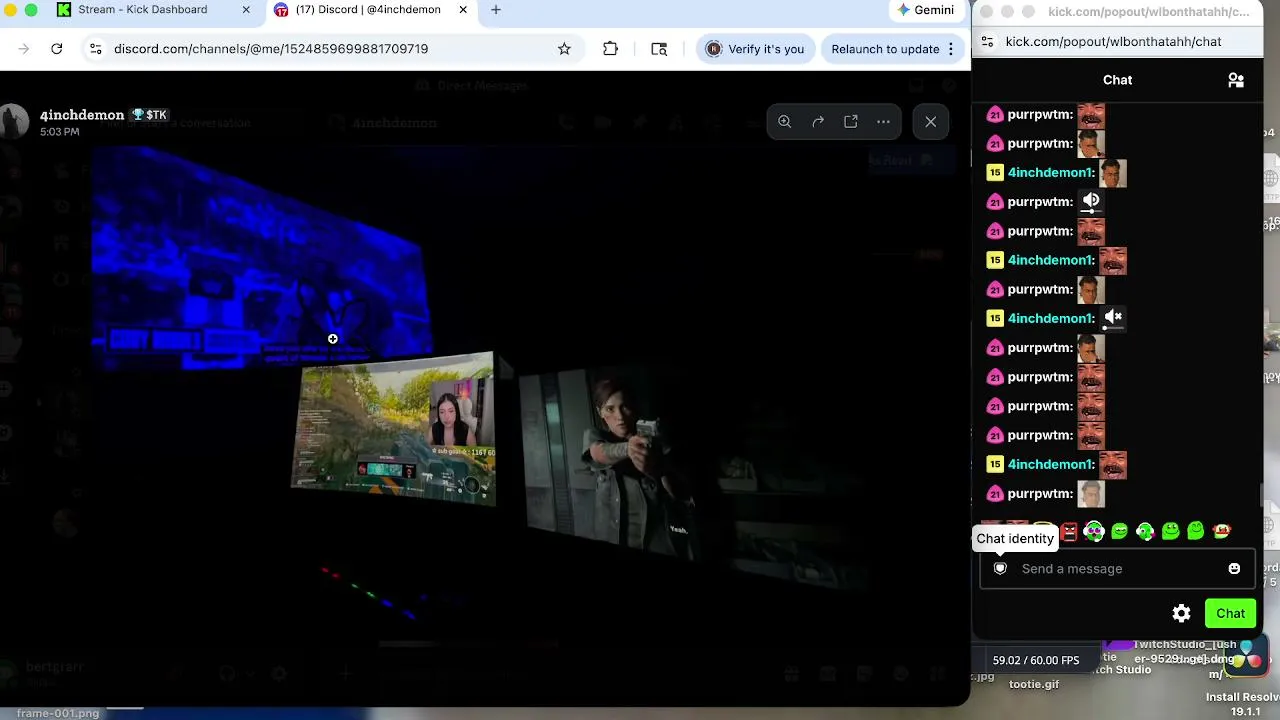
Task: Click the $TK server tag badge
Action: point(150,115)
